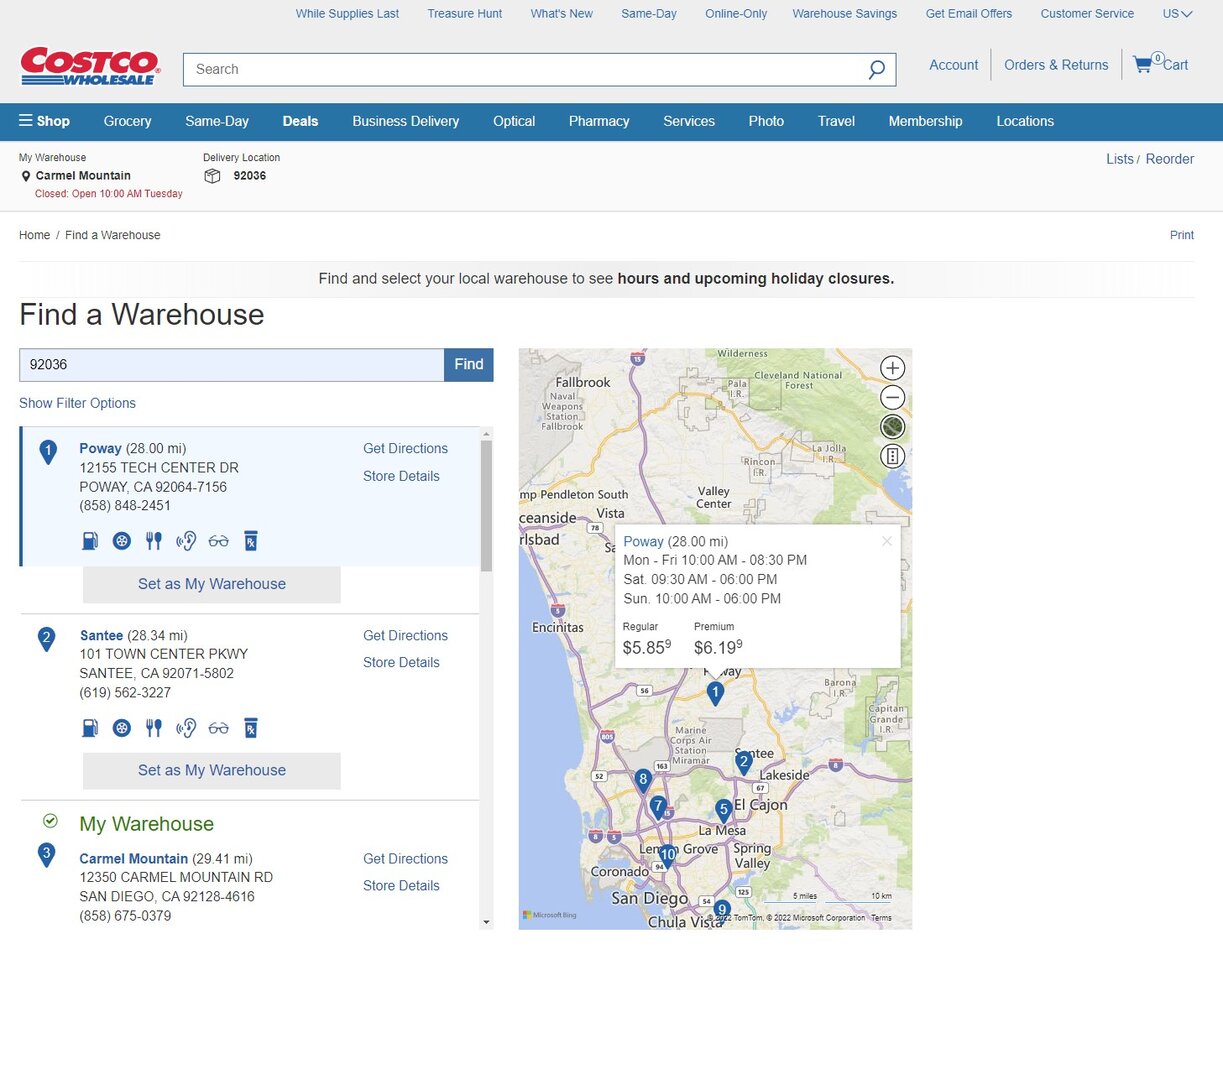Image resolution: width=1223 pixels, height=1080 pixels.
Task: Open Carmel Mountain warehouse name link
Action: point(134,859)
